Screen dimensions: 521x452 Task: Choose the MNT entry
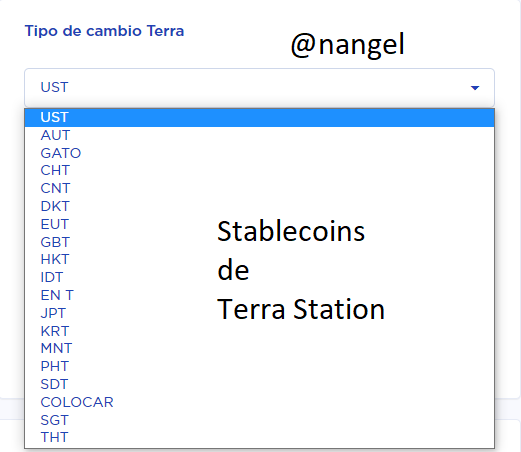pyautogui.click(x=259, y=348)
